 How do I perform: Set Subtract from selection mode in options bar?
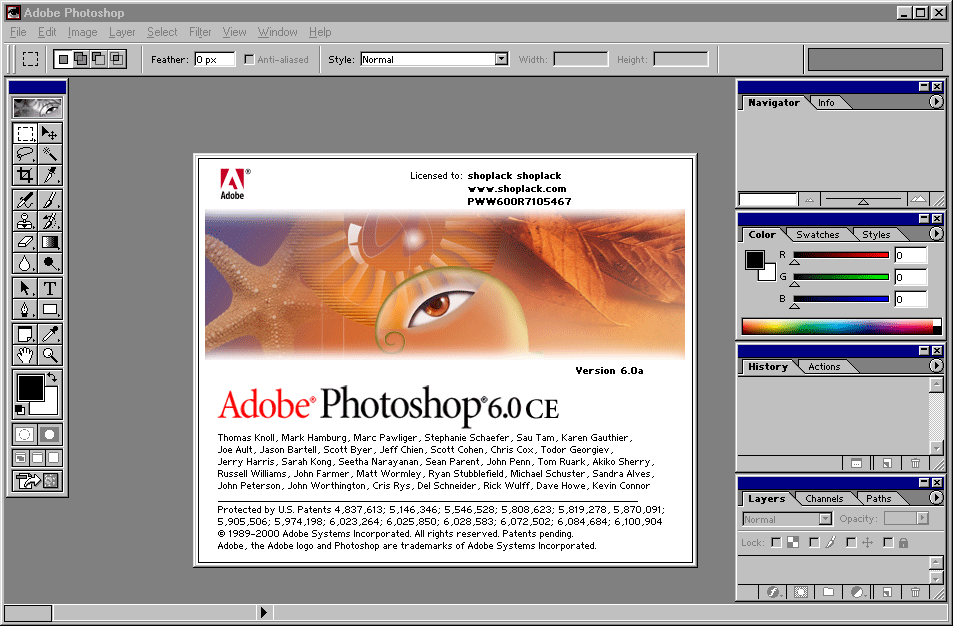click(x=98, y=59)
